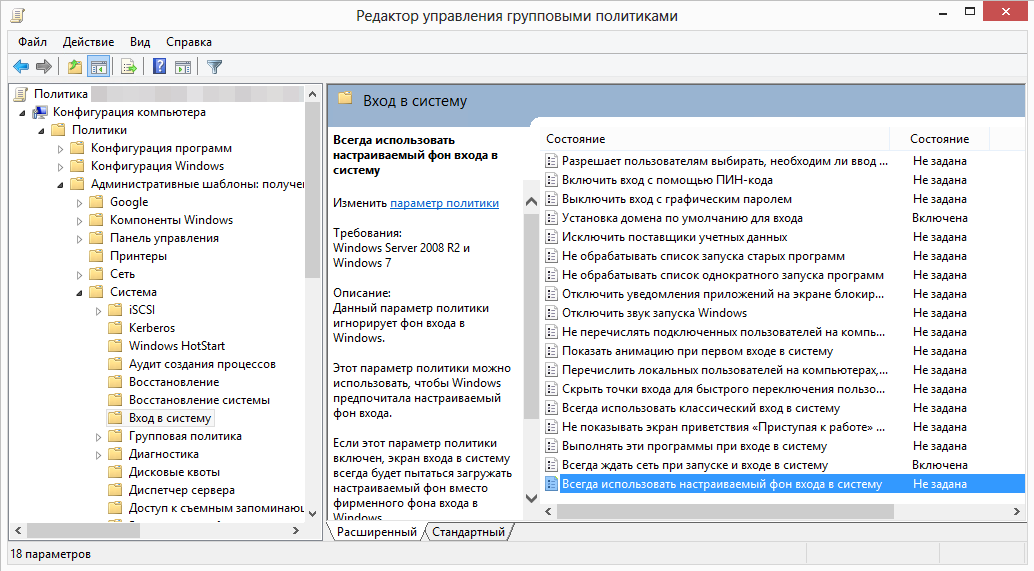Click the Forward arrow toolbar icon

coord(43,67)
